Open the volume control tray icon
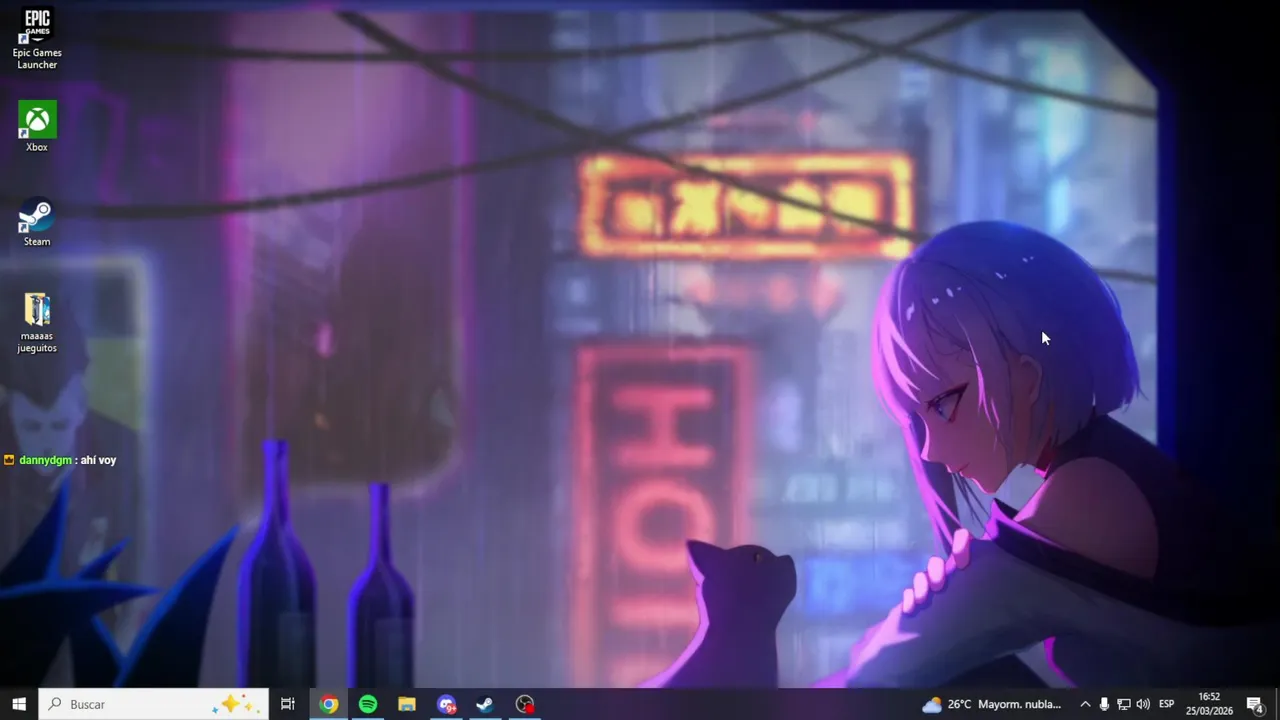Image resolution: width=1280 pixels, height=720 pixels. click(x=1143, y=704)
